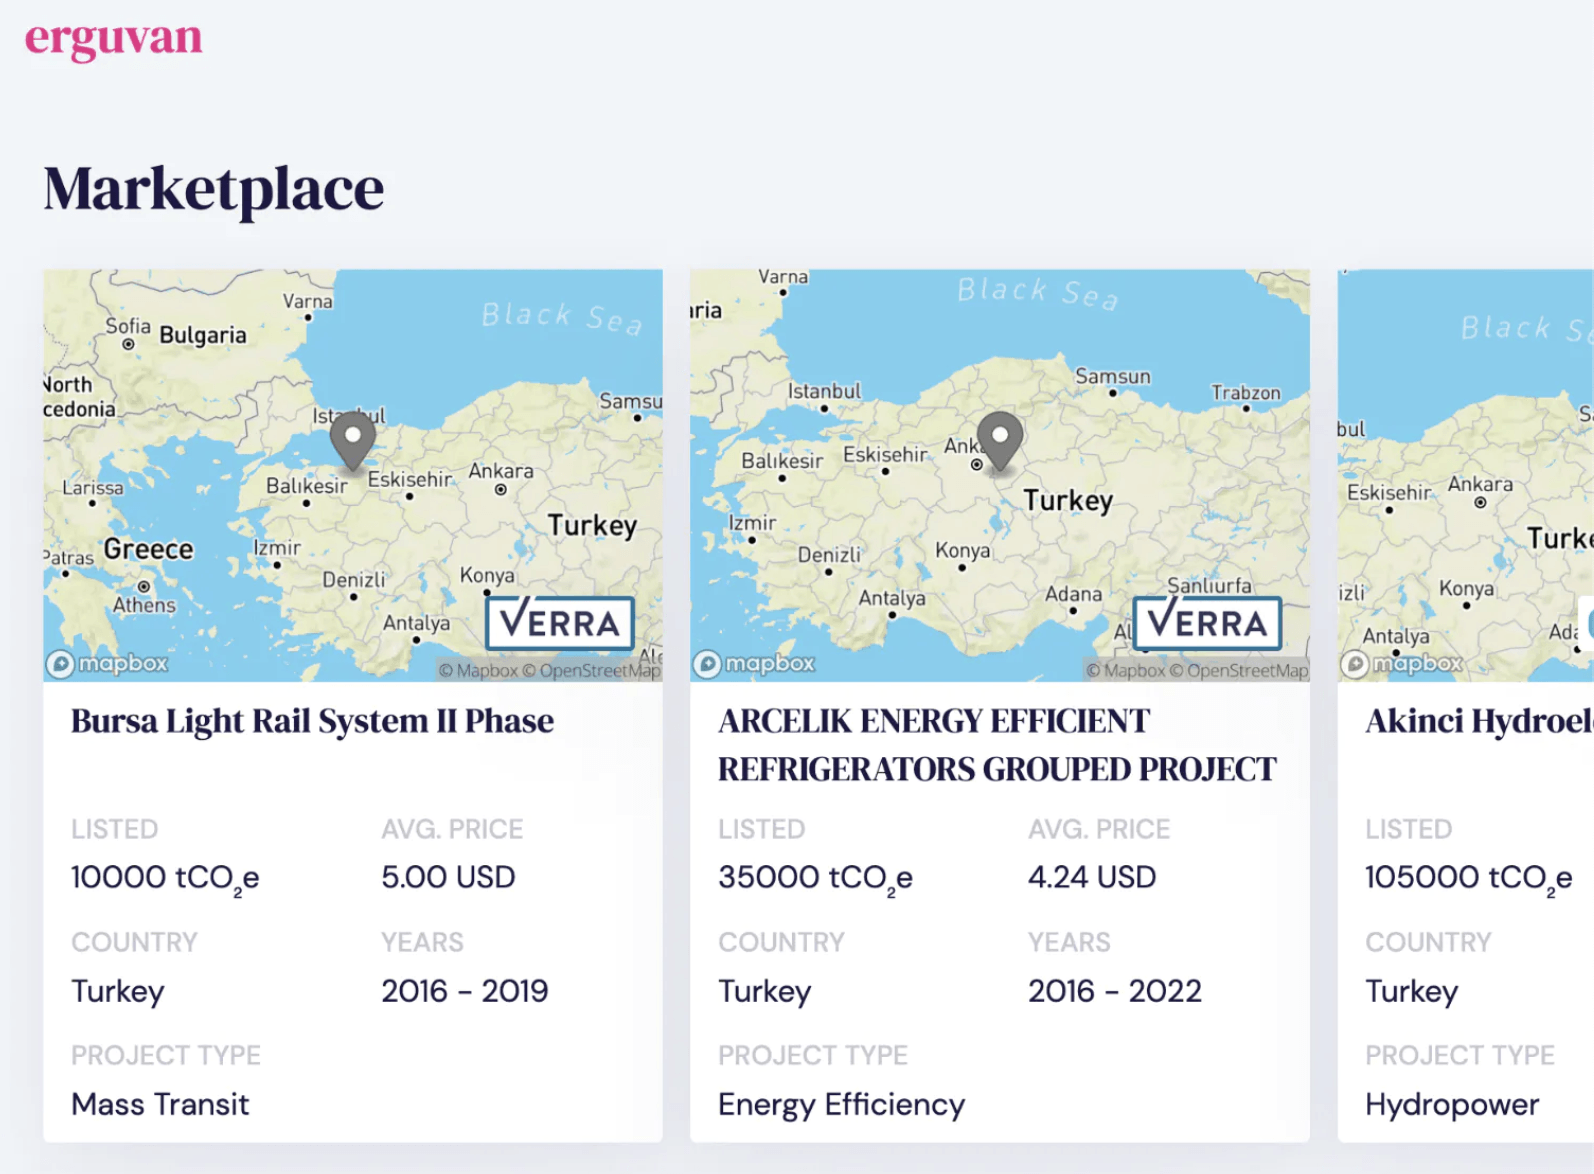This screenshot has width=1594, height=1174.
Task: Open Arcelik Energy Efficient Refrigerators project
Action: (997, 745)
